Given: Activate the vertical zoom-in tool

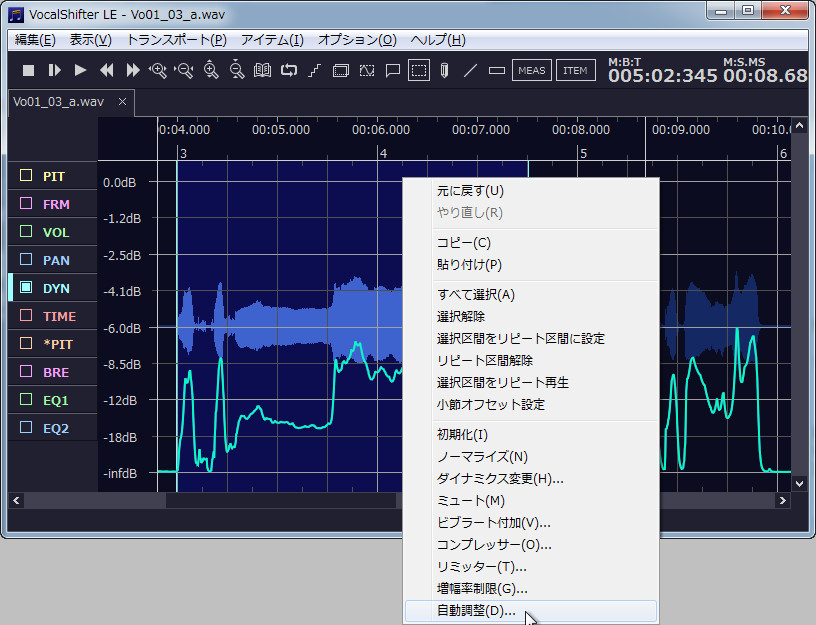Looking at the screenshot, I should (212, 70).
